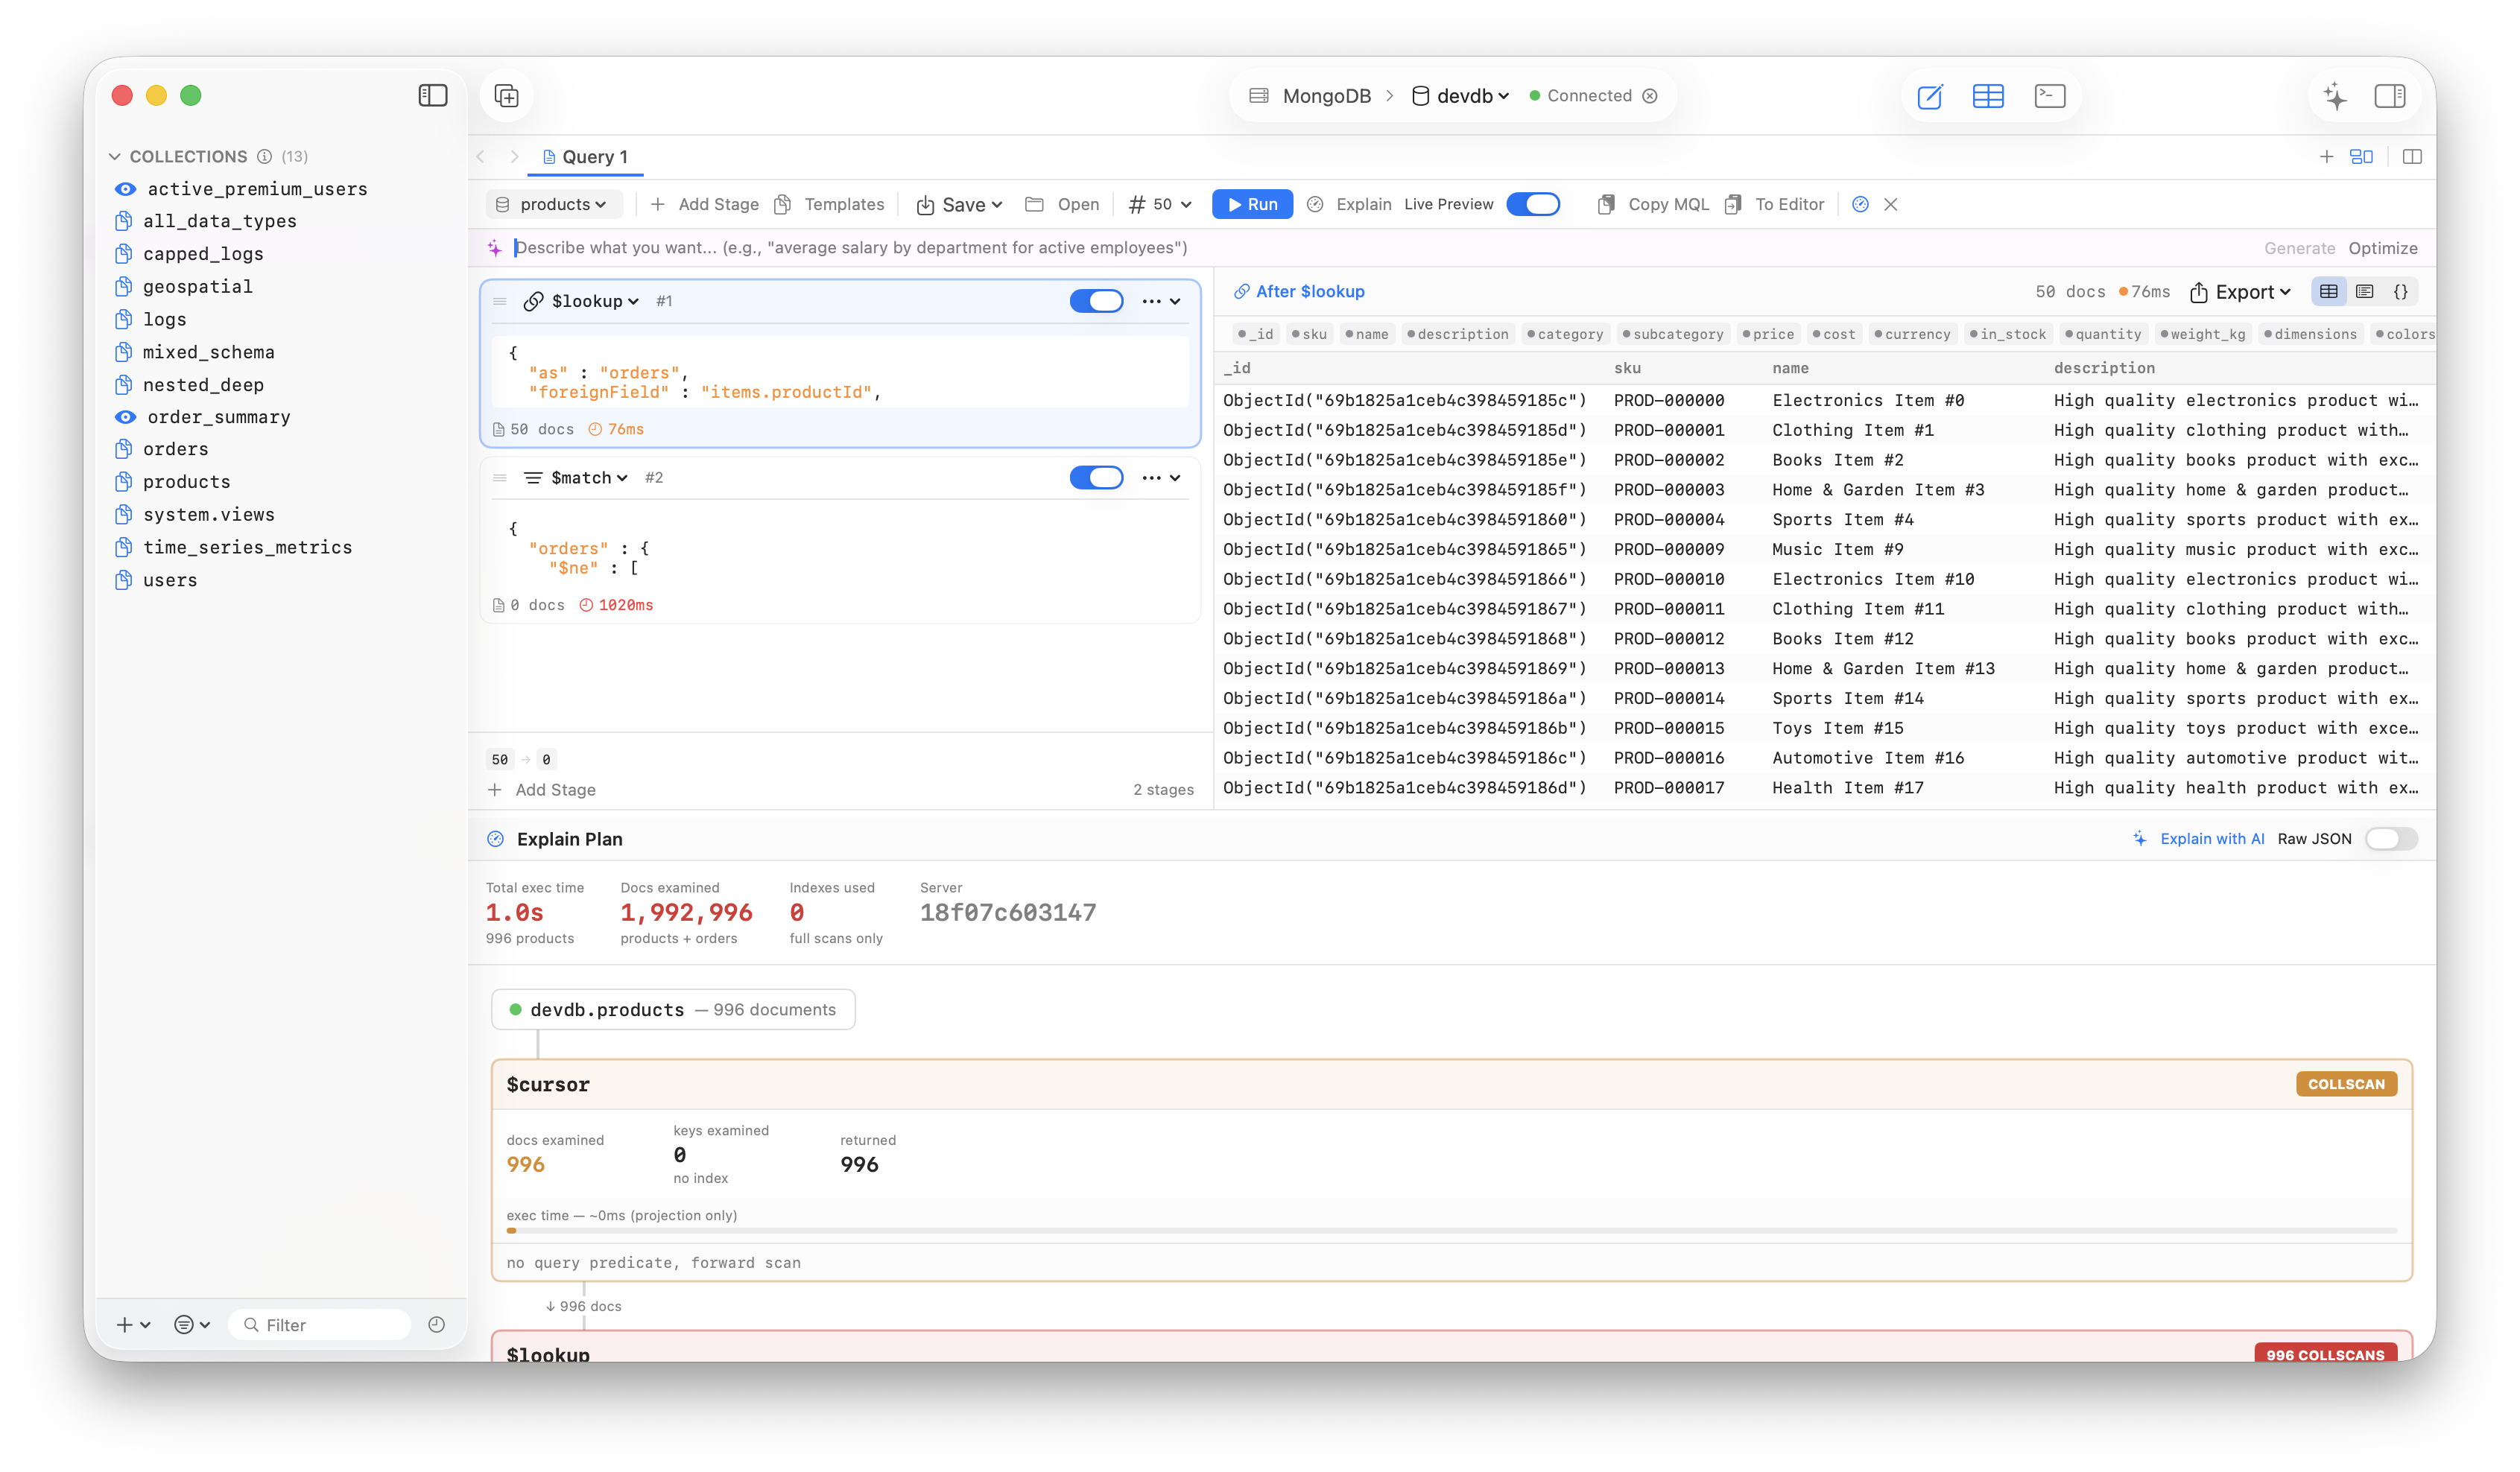2520x1472 pixels.
Task: Open the Export dropdown
Action: click(2240, 291)
